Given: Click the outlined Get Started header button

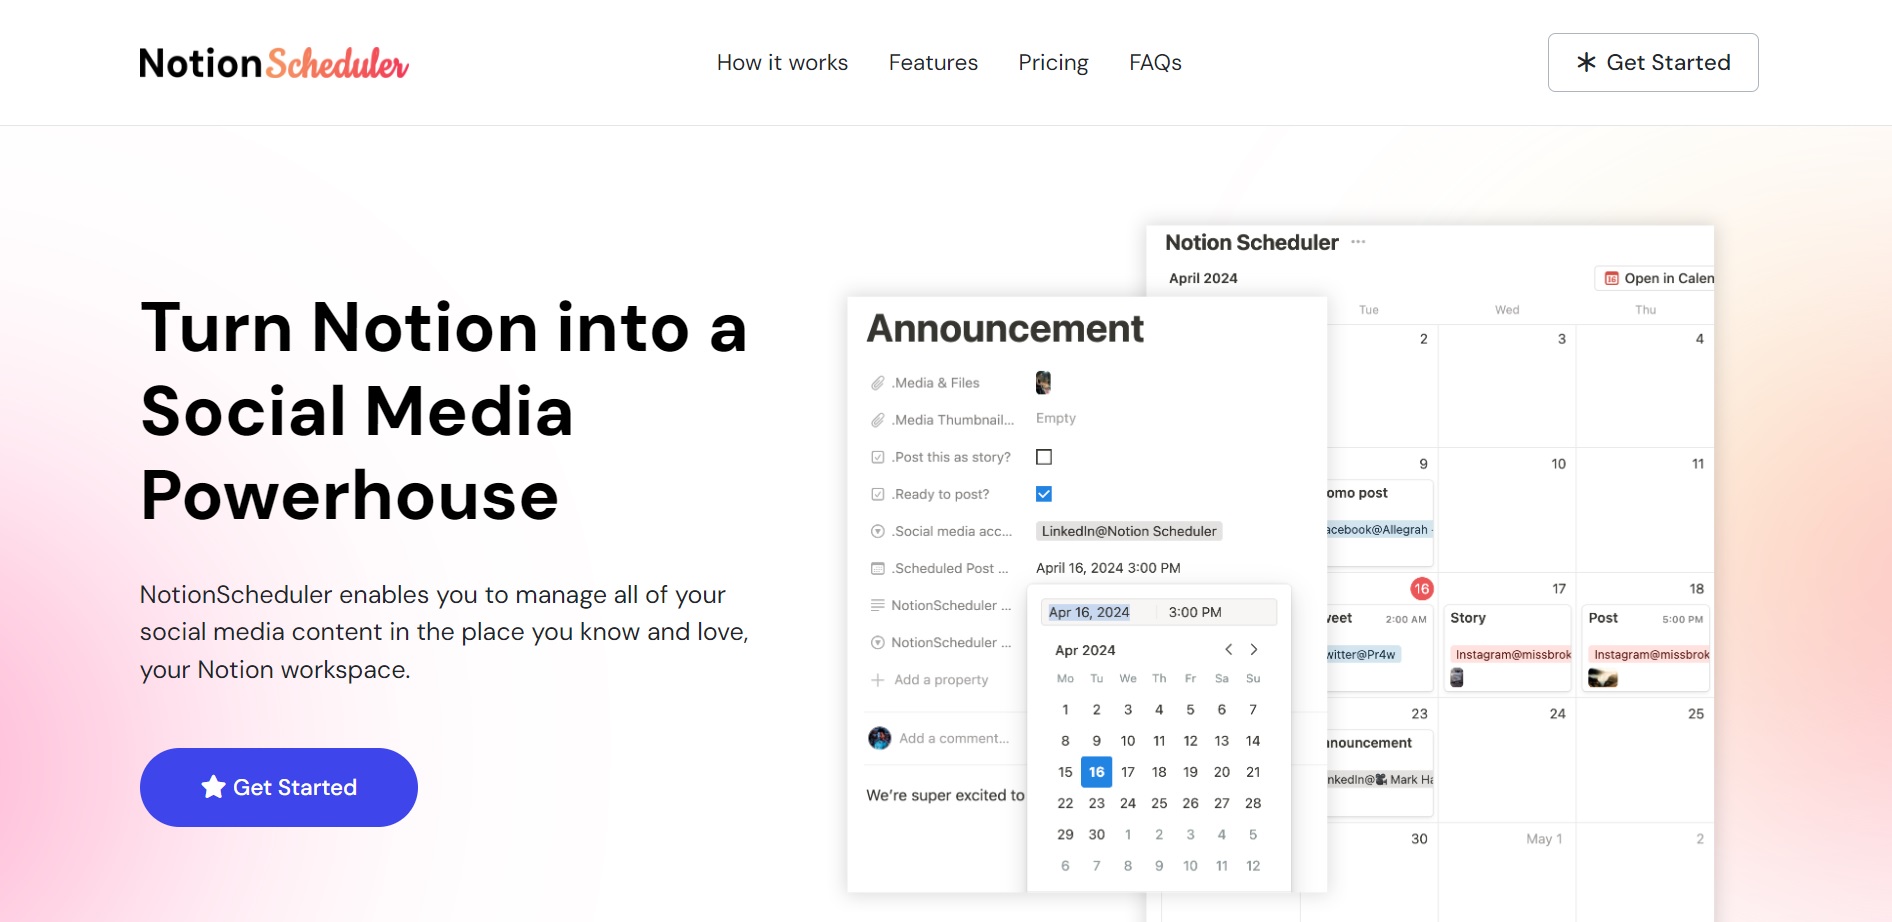Looking at the screenshot, I should coord(1653,62).
